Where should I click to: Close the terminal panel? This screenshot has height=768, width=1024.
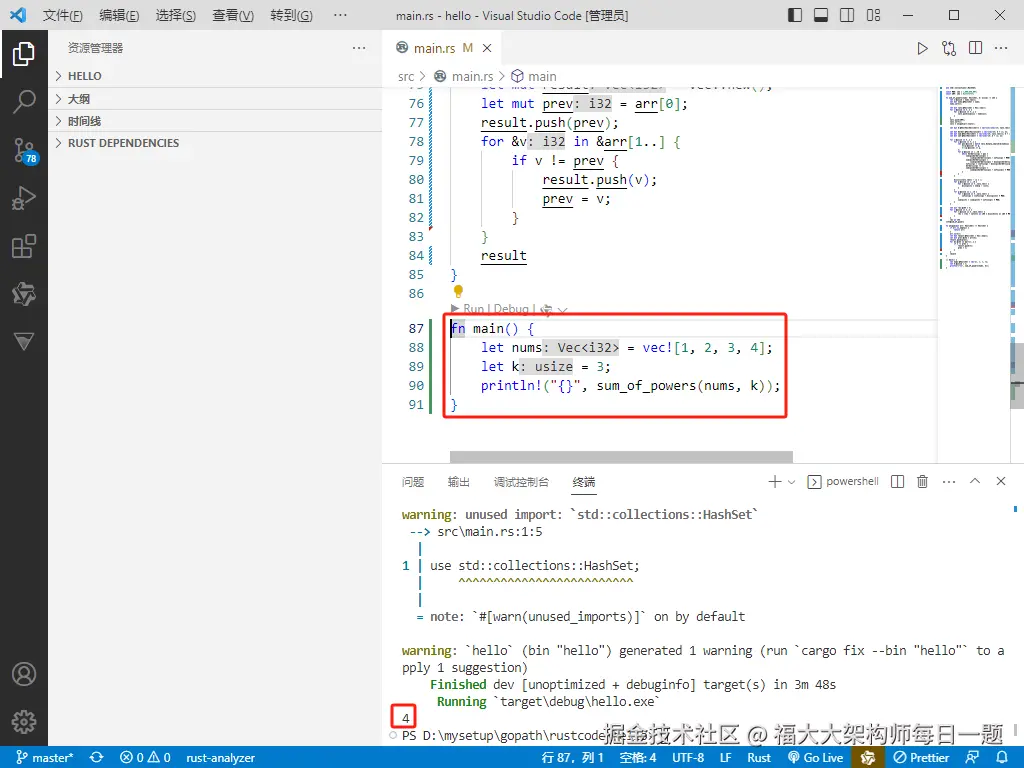pyautogui.click(x=1000, y=481)
